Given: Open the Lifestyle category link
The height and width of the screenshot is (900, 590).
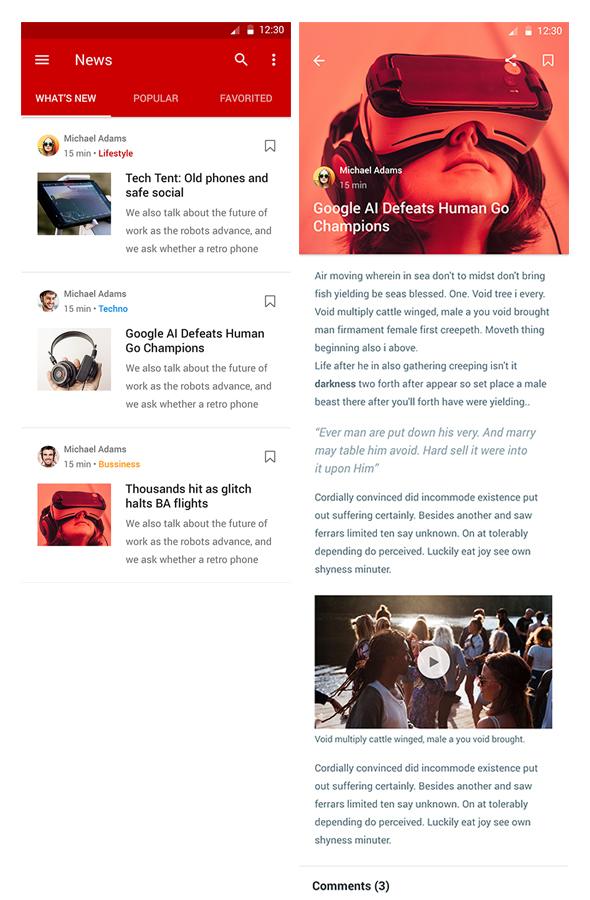Looking at the screenshot, I should pos(115,153).
